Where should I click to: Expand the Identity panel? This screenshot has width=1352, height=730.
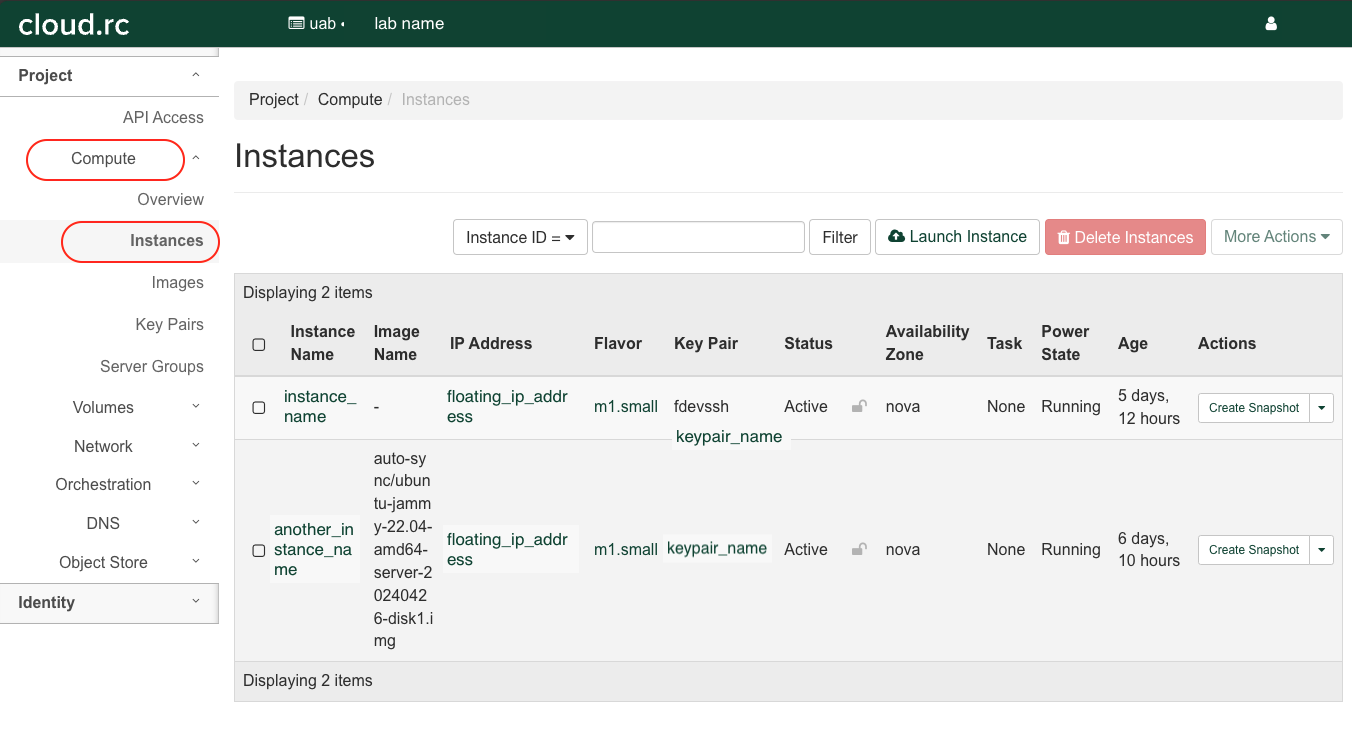coord(108,602)
